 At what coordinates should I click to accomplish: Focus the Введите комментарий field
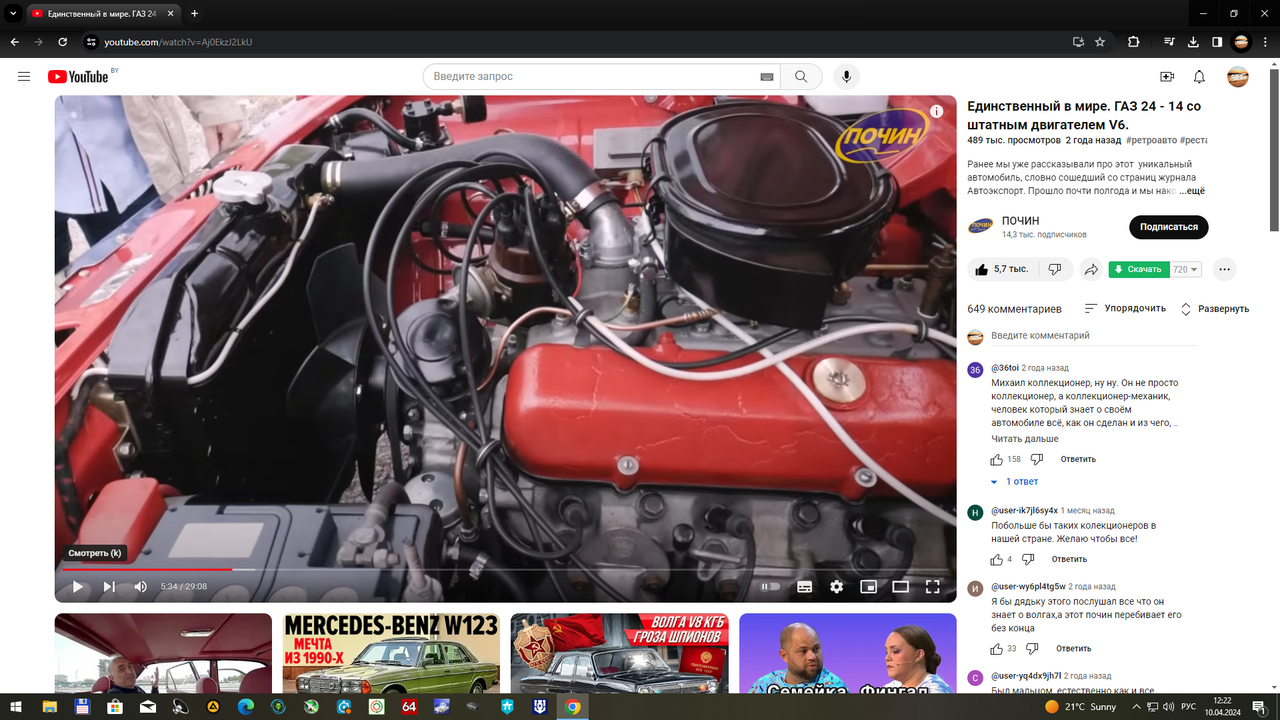[1094, 336]
